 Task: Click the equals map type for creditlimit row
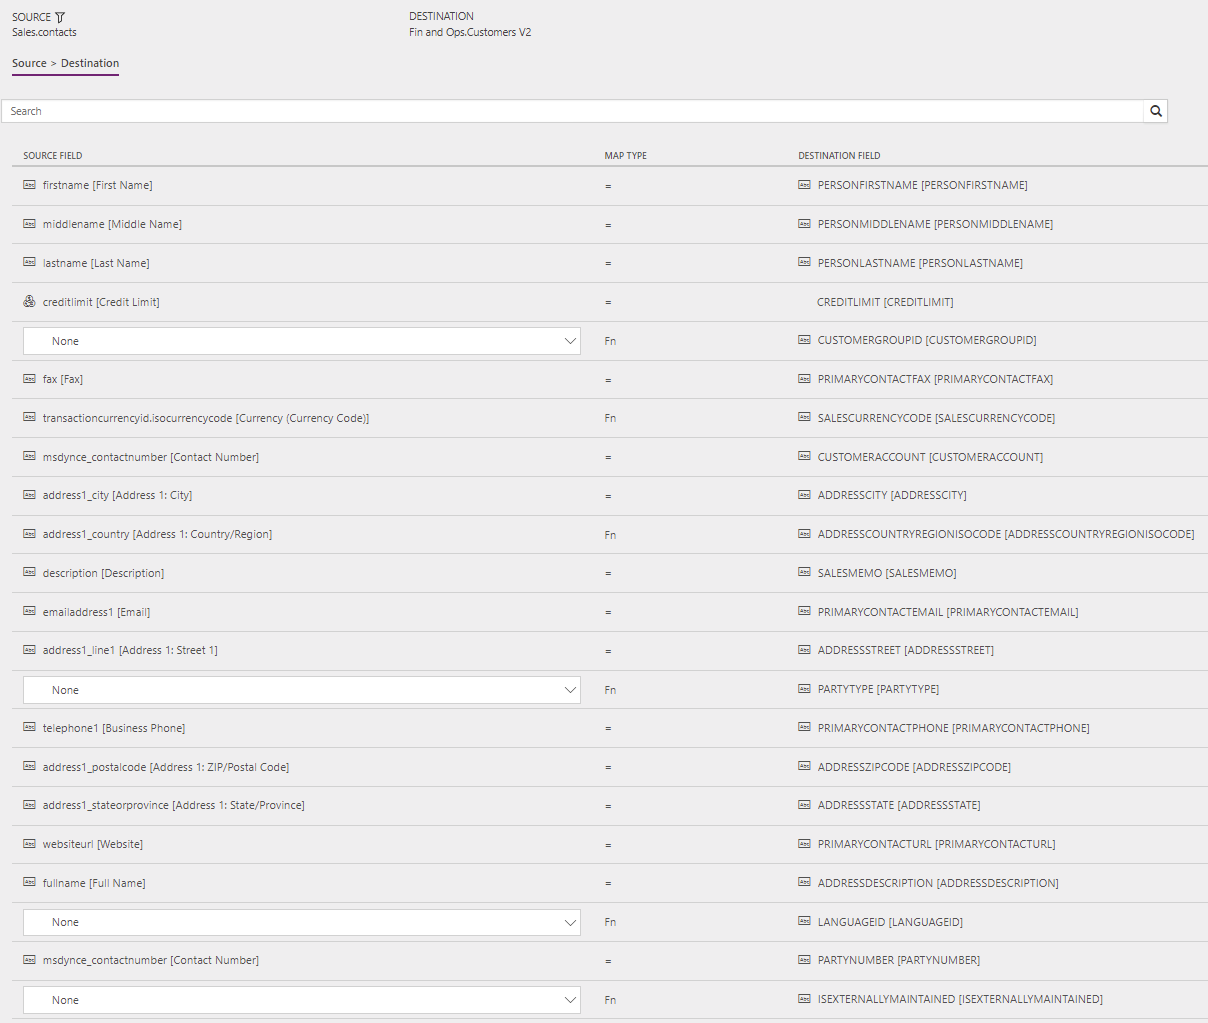608,302
